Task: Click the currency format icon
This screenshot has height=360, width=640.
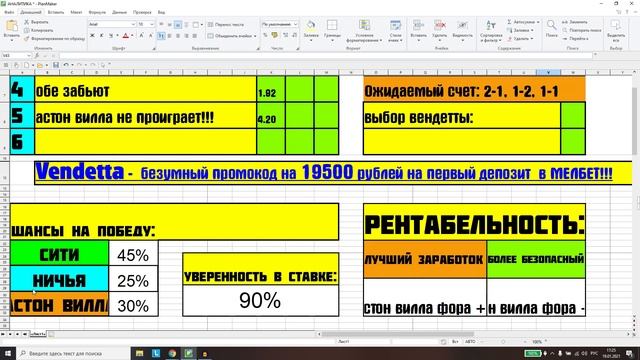Action: coord(275,36)
